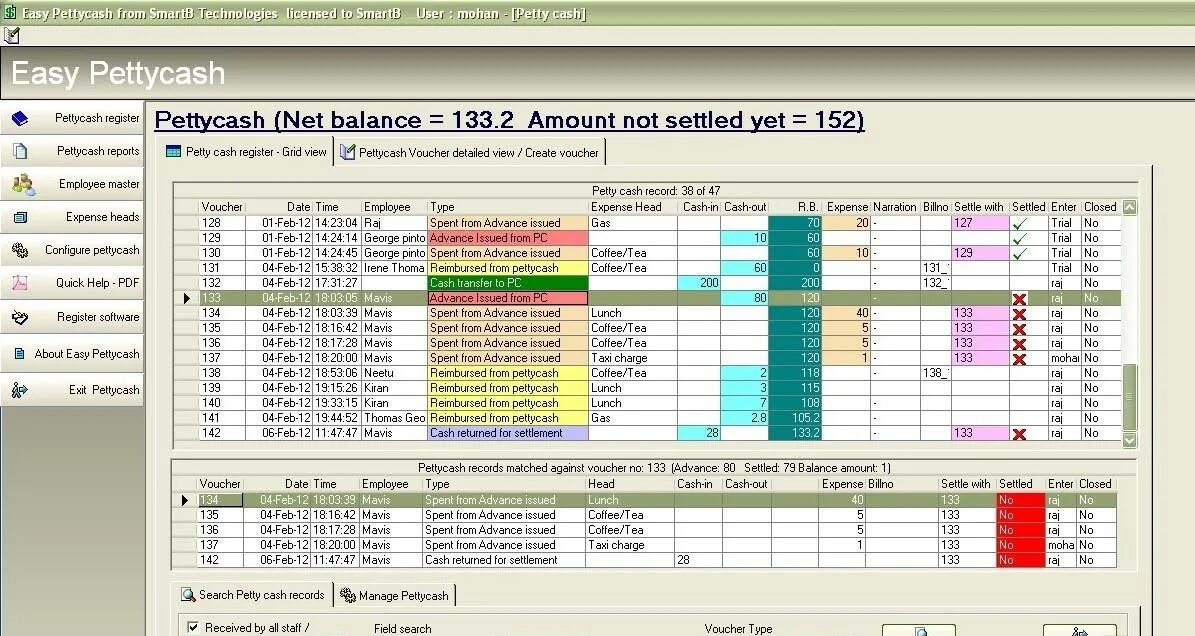
Task: Click the gears icon on the Manage Pettycash tab
Action: 348,596
